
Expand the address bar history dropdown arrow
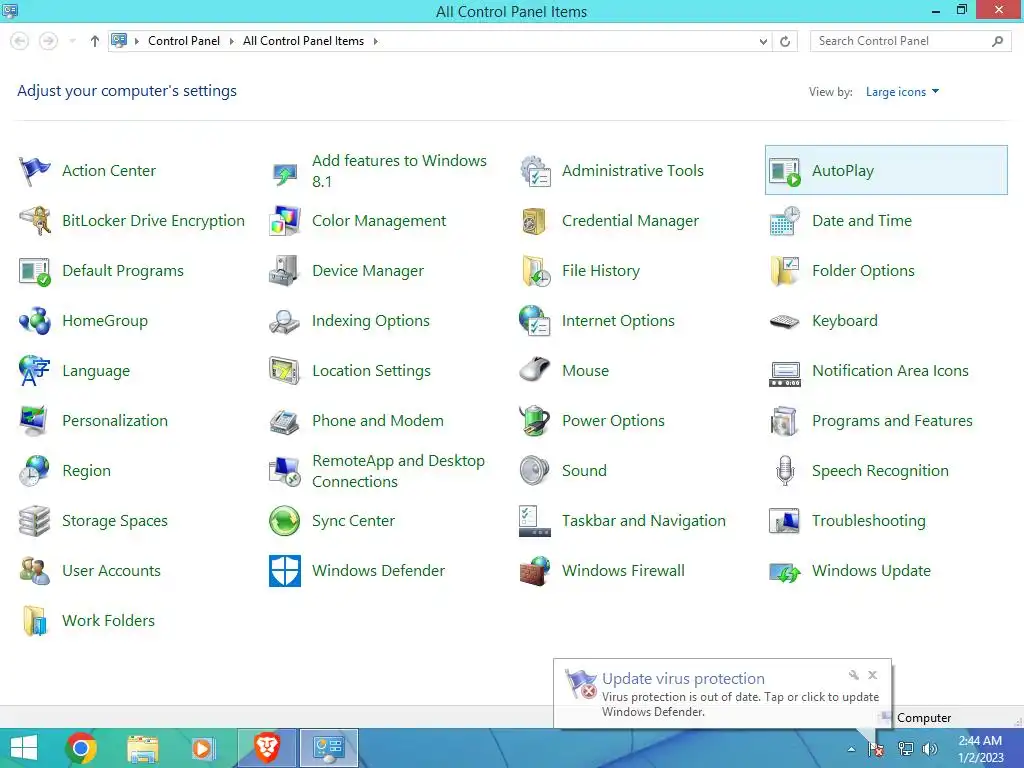763,42
